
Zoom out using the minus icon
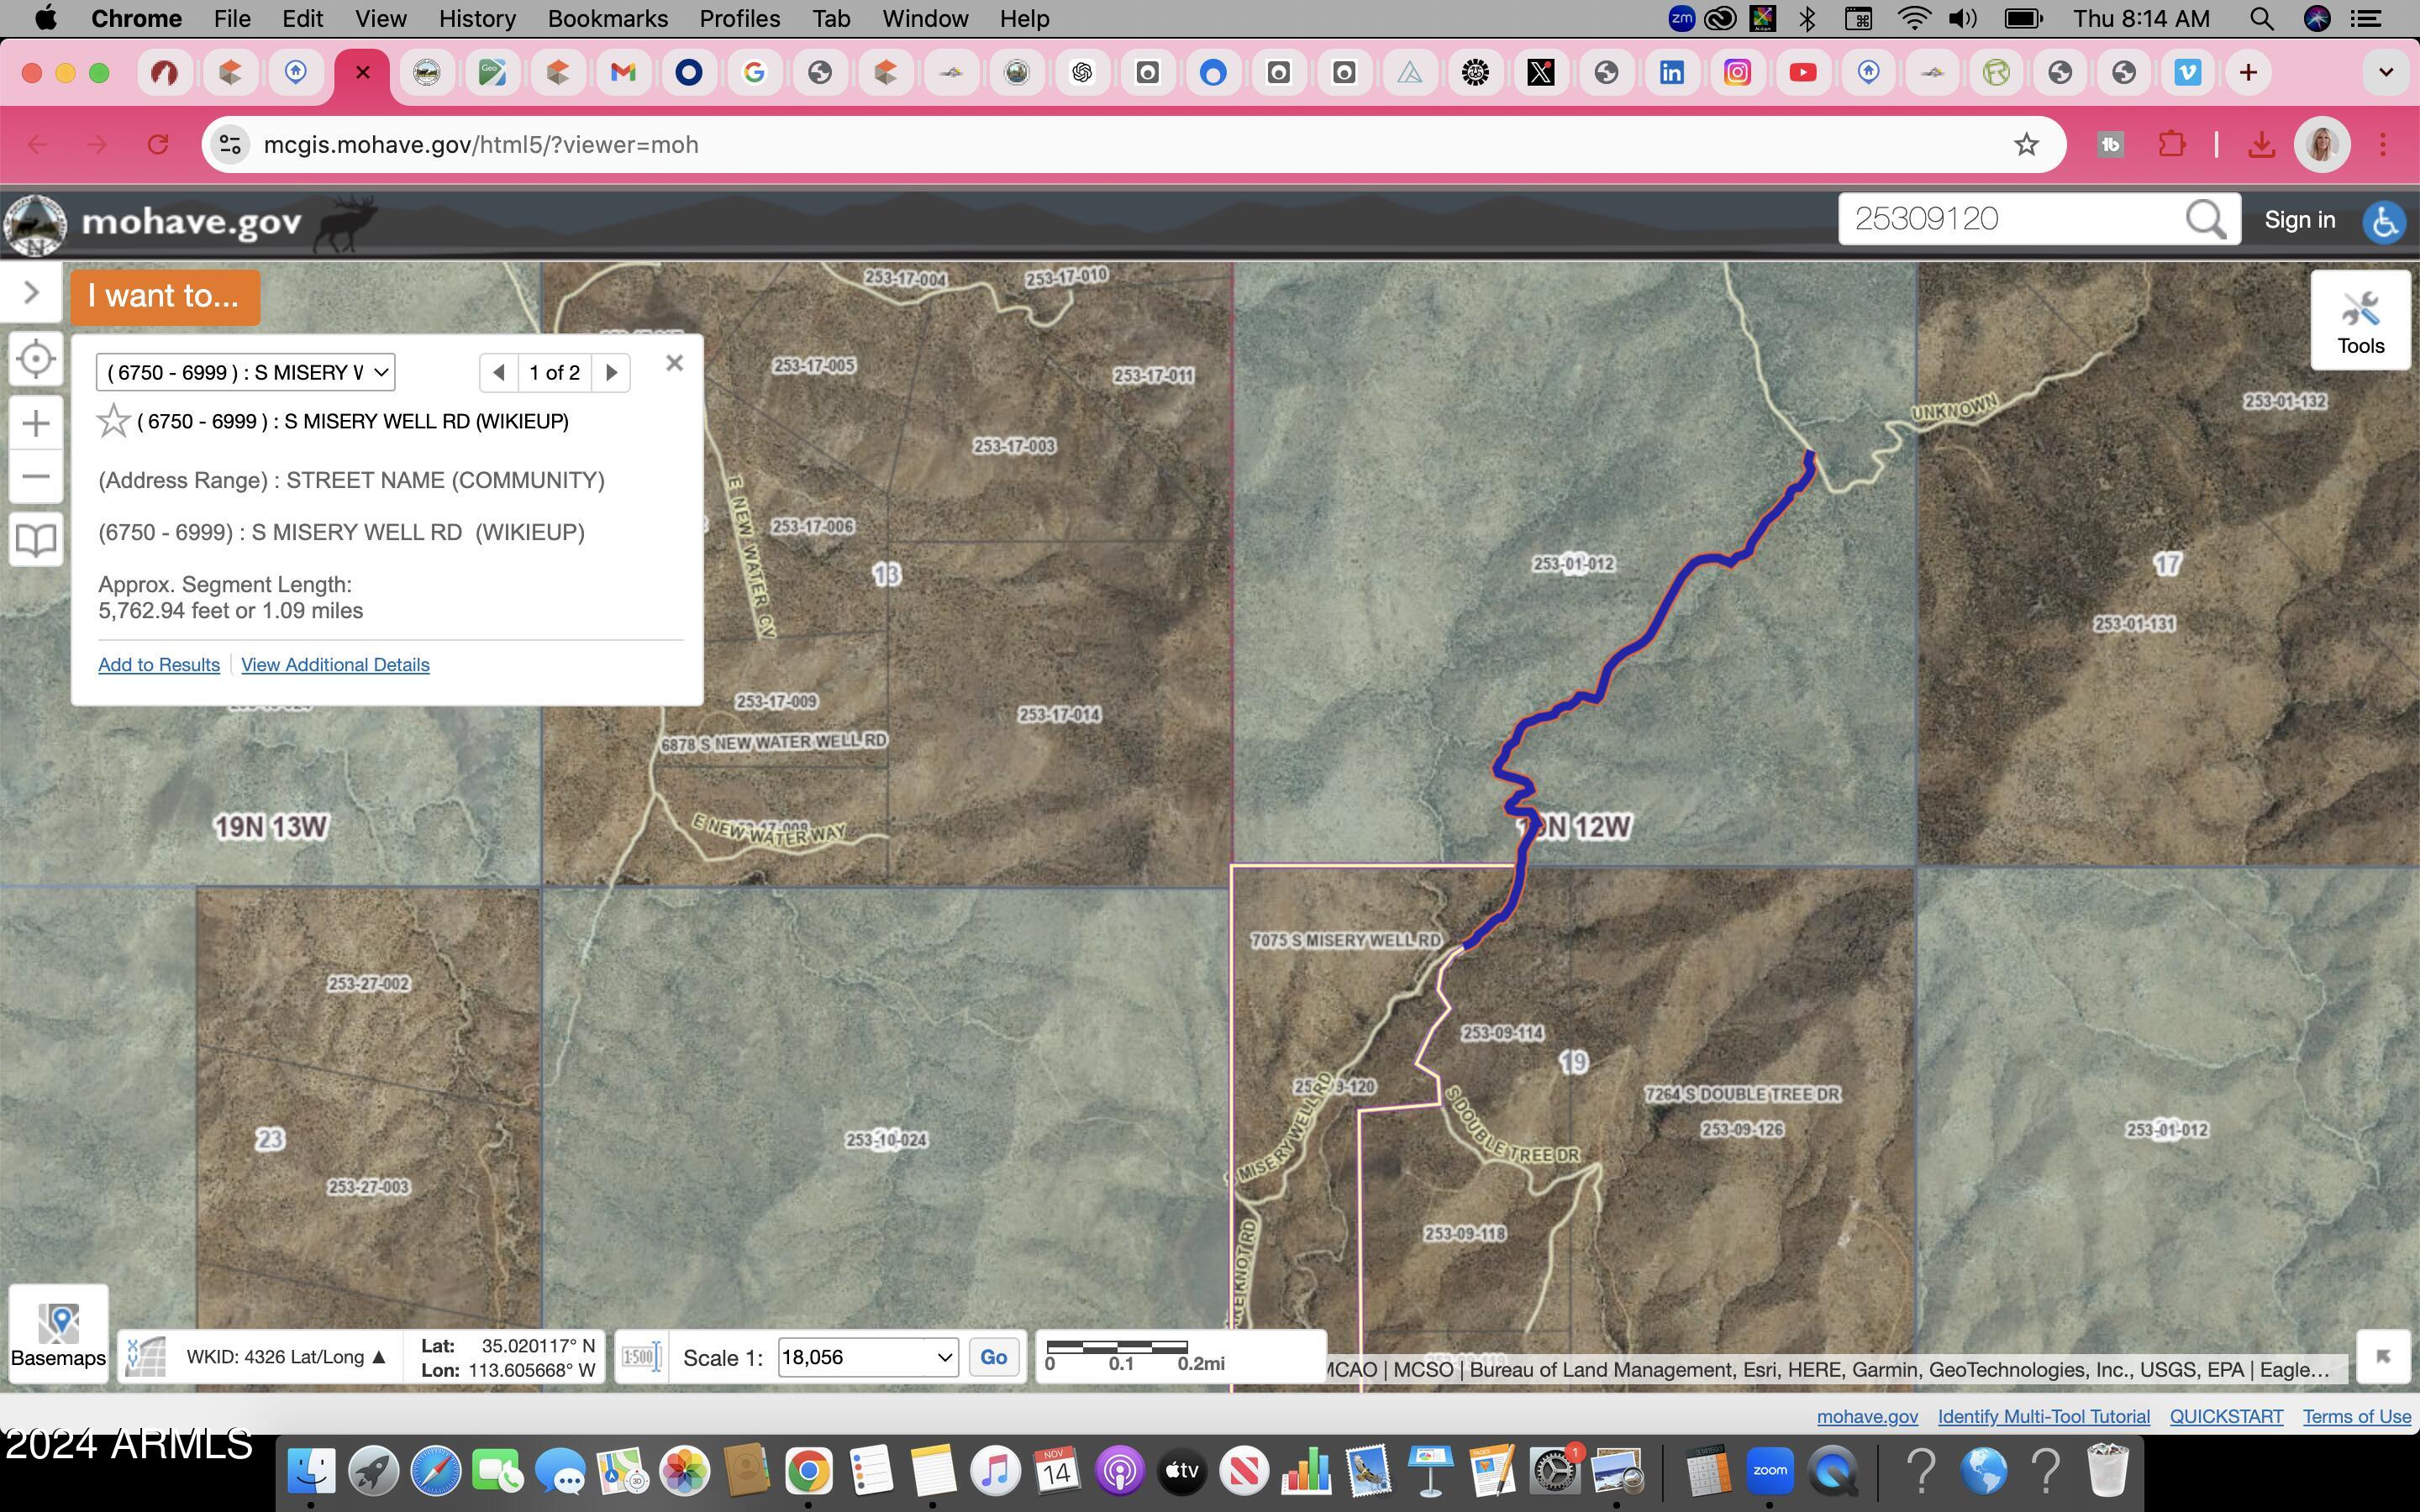click(36, 476)
